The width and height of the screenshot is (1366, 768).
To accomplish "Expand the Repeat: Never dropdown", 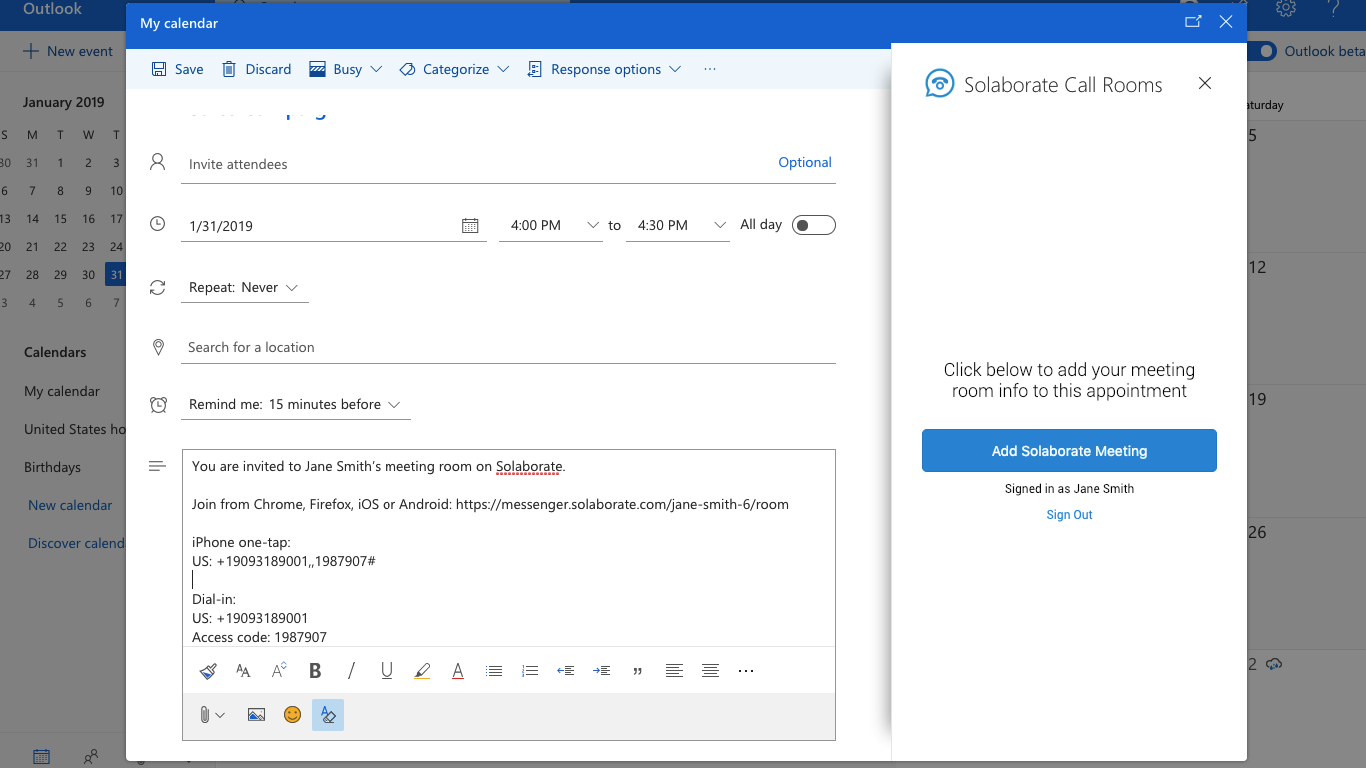I will 245,288.
